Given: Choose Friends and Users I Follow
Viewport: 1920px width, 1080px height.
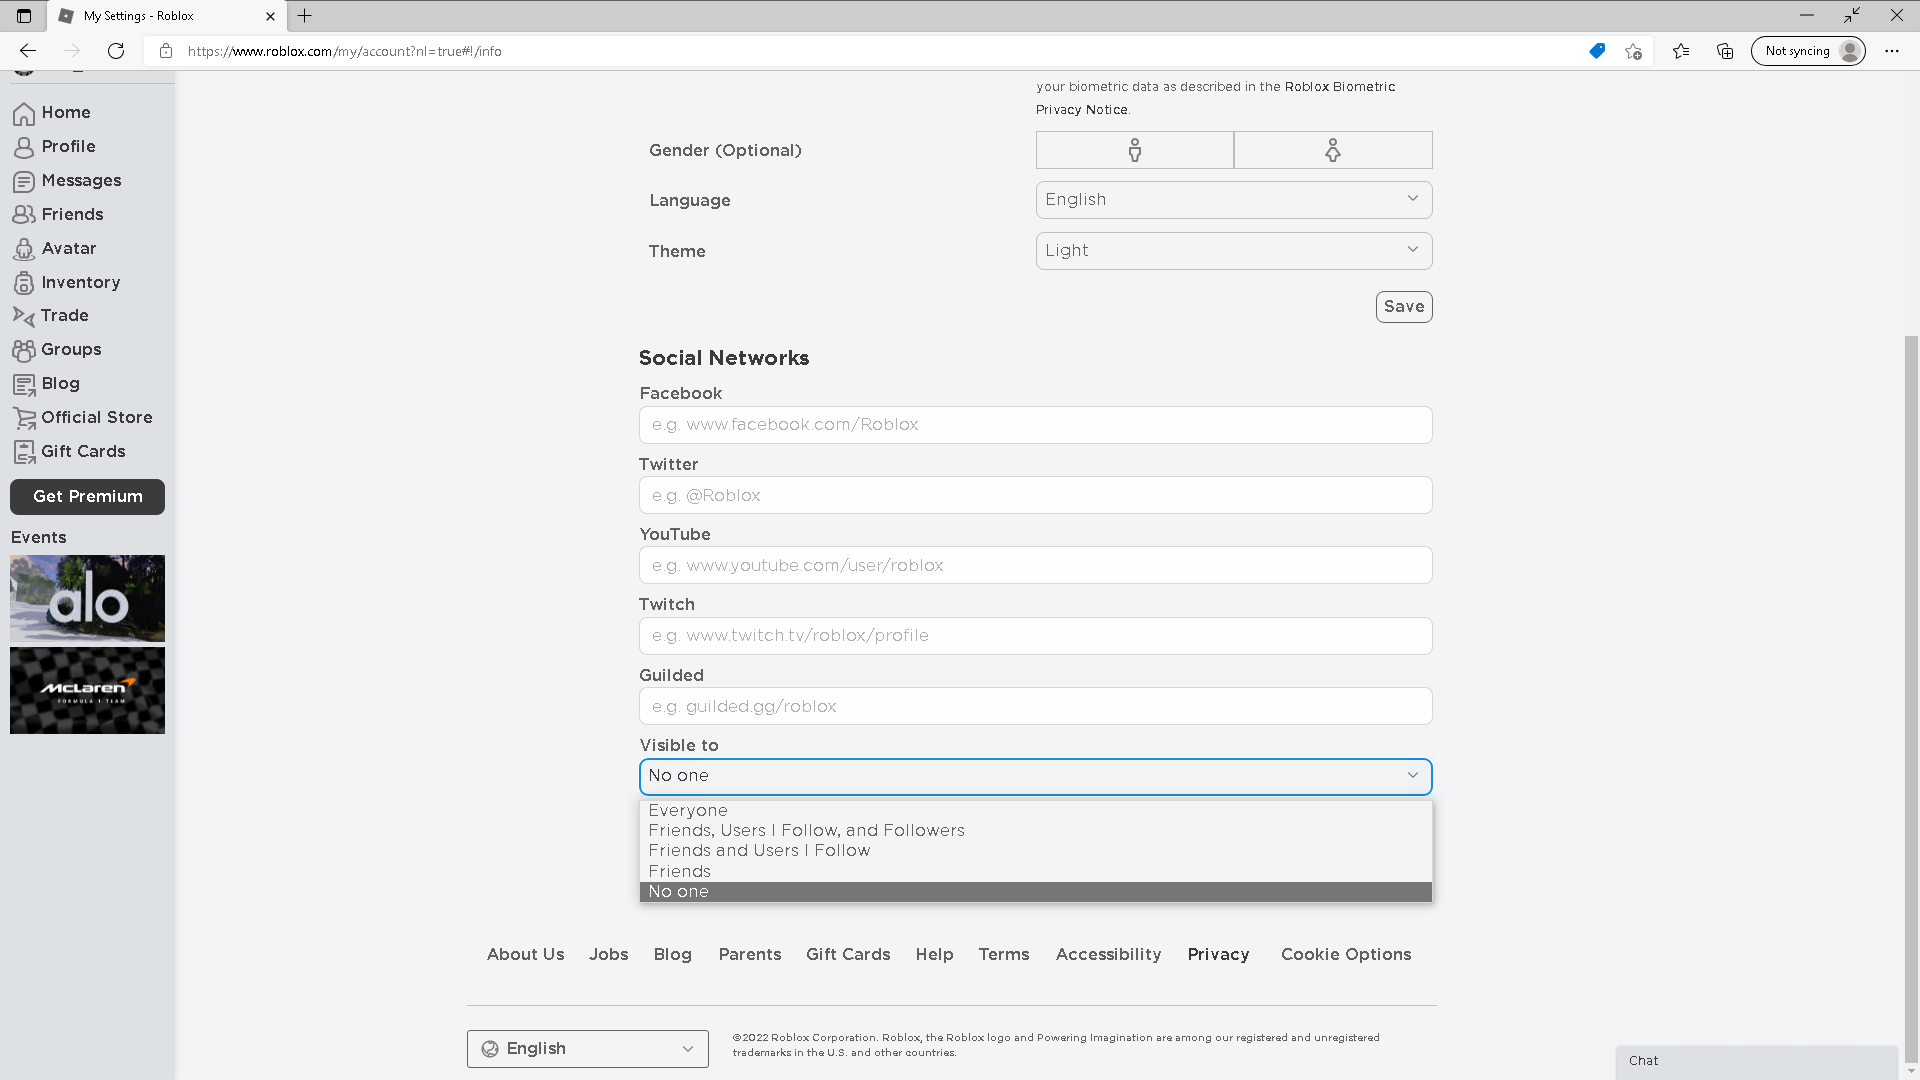Looking at the screenshot, I should 1035,850.
